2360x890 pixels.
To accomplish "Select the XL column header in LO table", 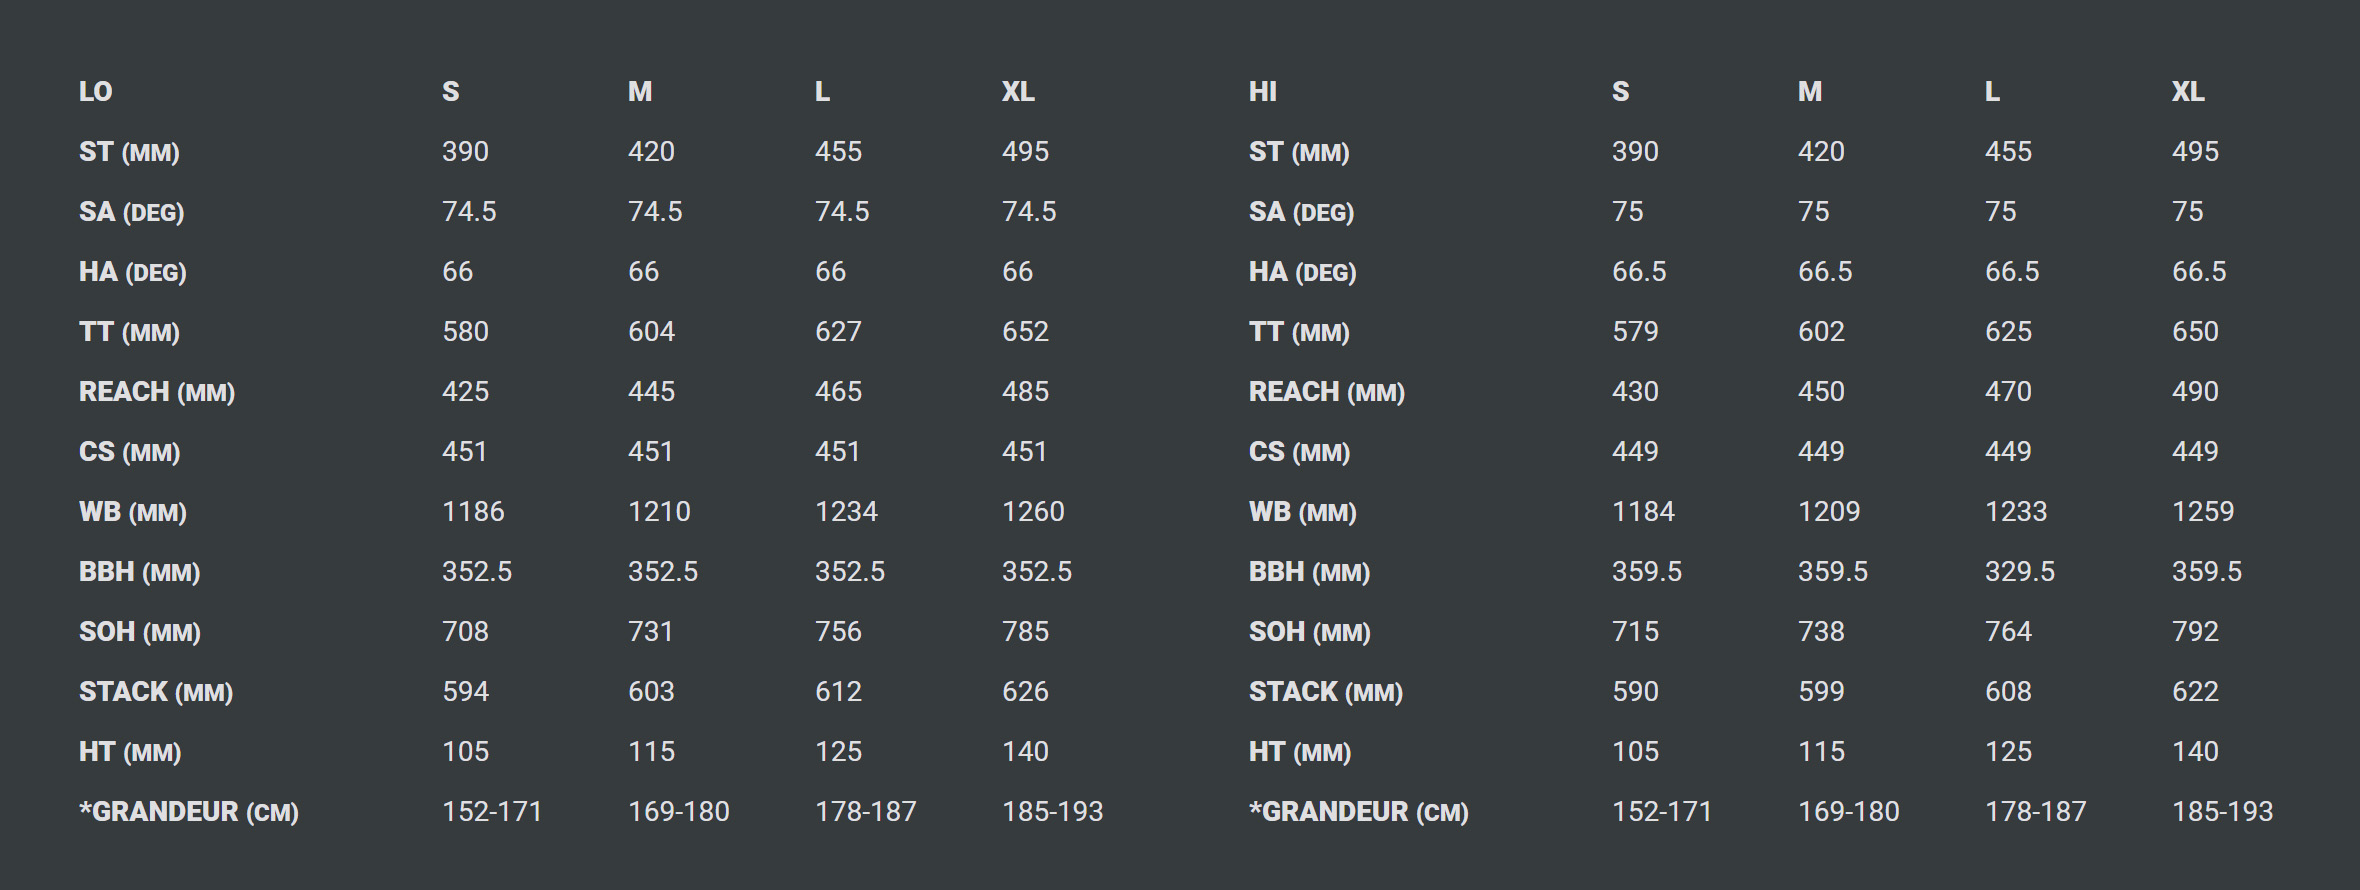I will pyautogui.click(x=1018, y=92).
